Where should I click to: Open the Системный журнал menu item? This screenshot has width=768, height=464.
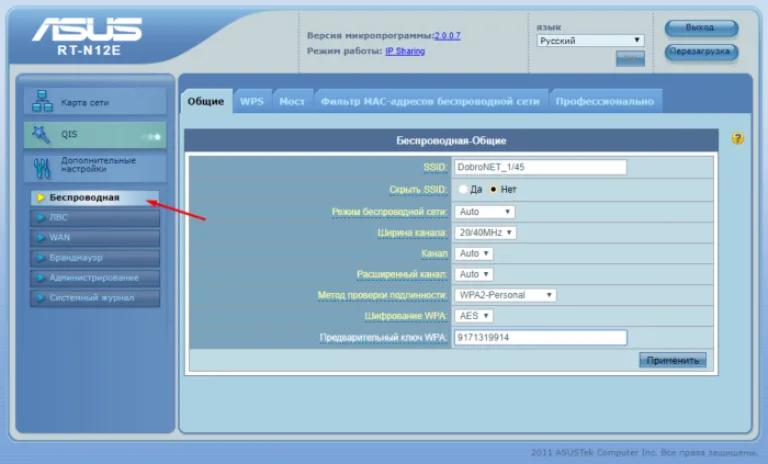[95, 298]
